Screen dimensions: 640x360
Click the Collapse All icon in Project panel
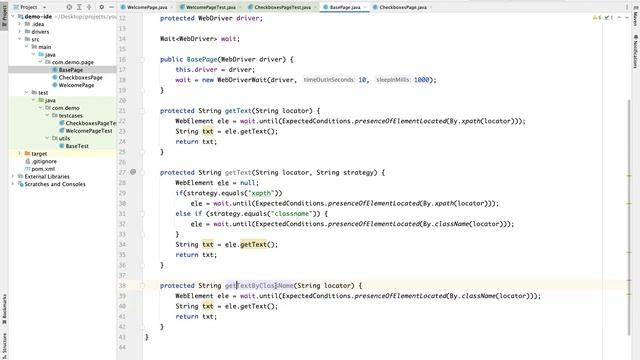[89, 7]
